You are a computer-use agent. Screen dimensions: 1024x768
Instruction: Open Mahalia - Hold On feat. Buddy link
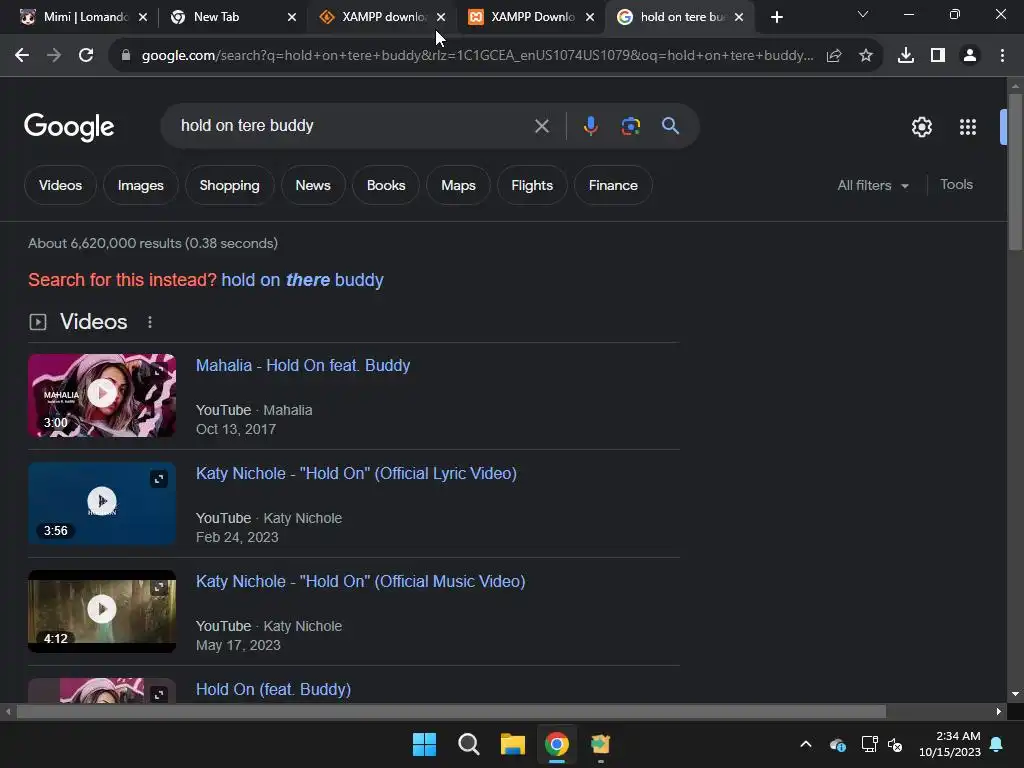303,366
